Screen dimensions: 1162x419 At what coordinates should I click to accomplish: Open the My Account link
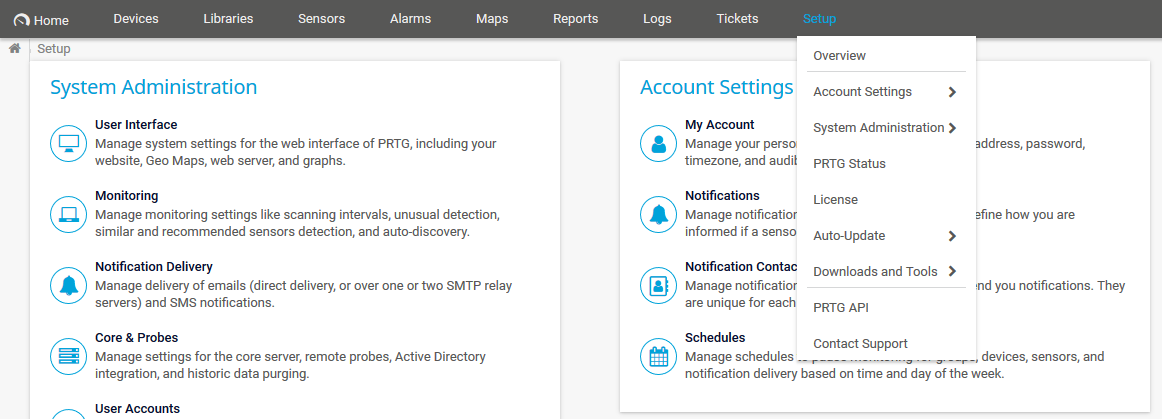[720, 125]
